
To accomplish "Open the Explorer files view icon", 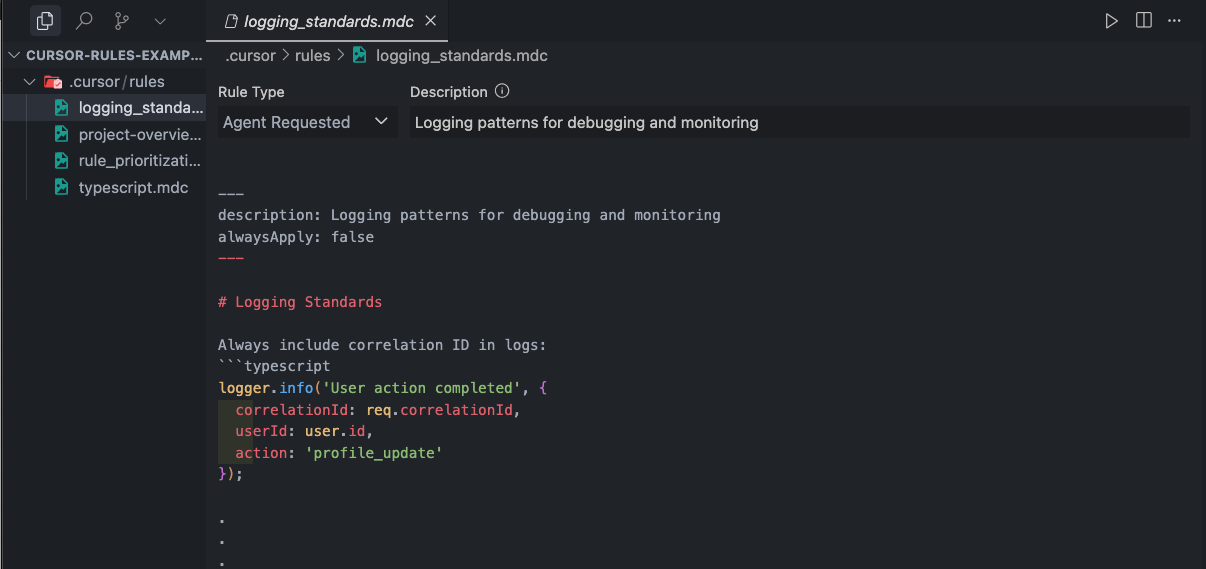I will coord(45,21).
